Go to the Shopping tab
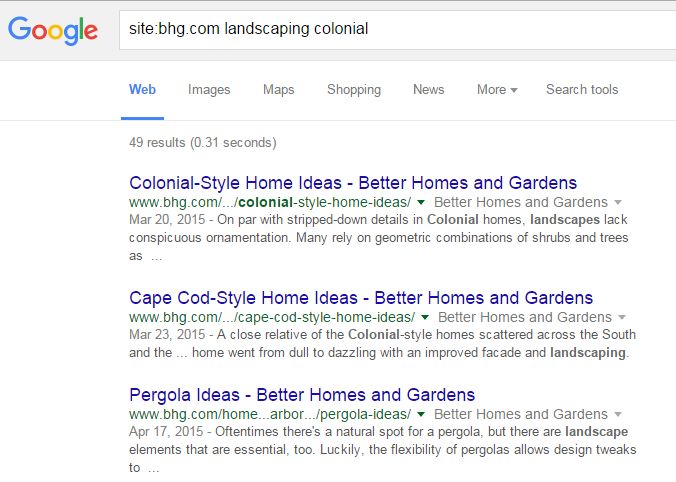Screen dimensions: 676x482 [x=353, y=89]
